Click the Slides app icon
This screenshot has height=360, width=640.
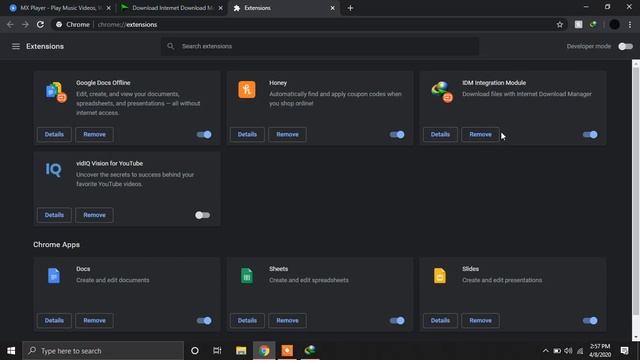(440, 276)
